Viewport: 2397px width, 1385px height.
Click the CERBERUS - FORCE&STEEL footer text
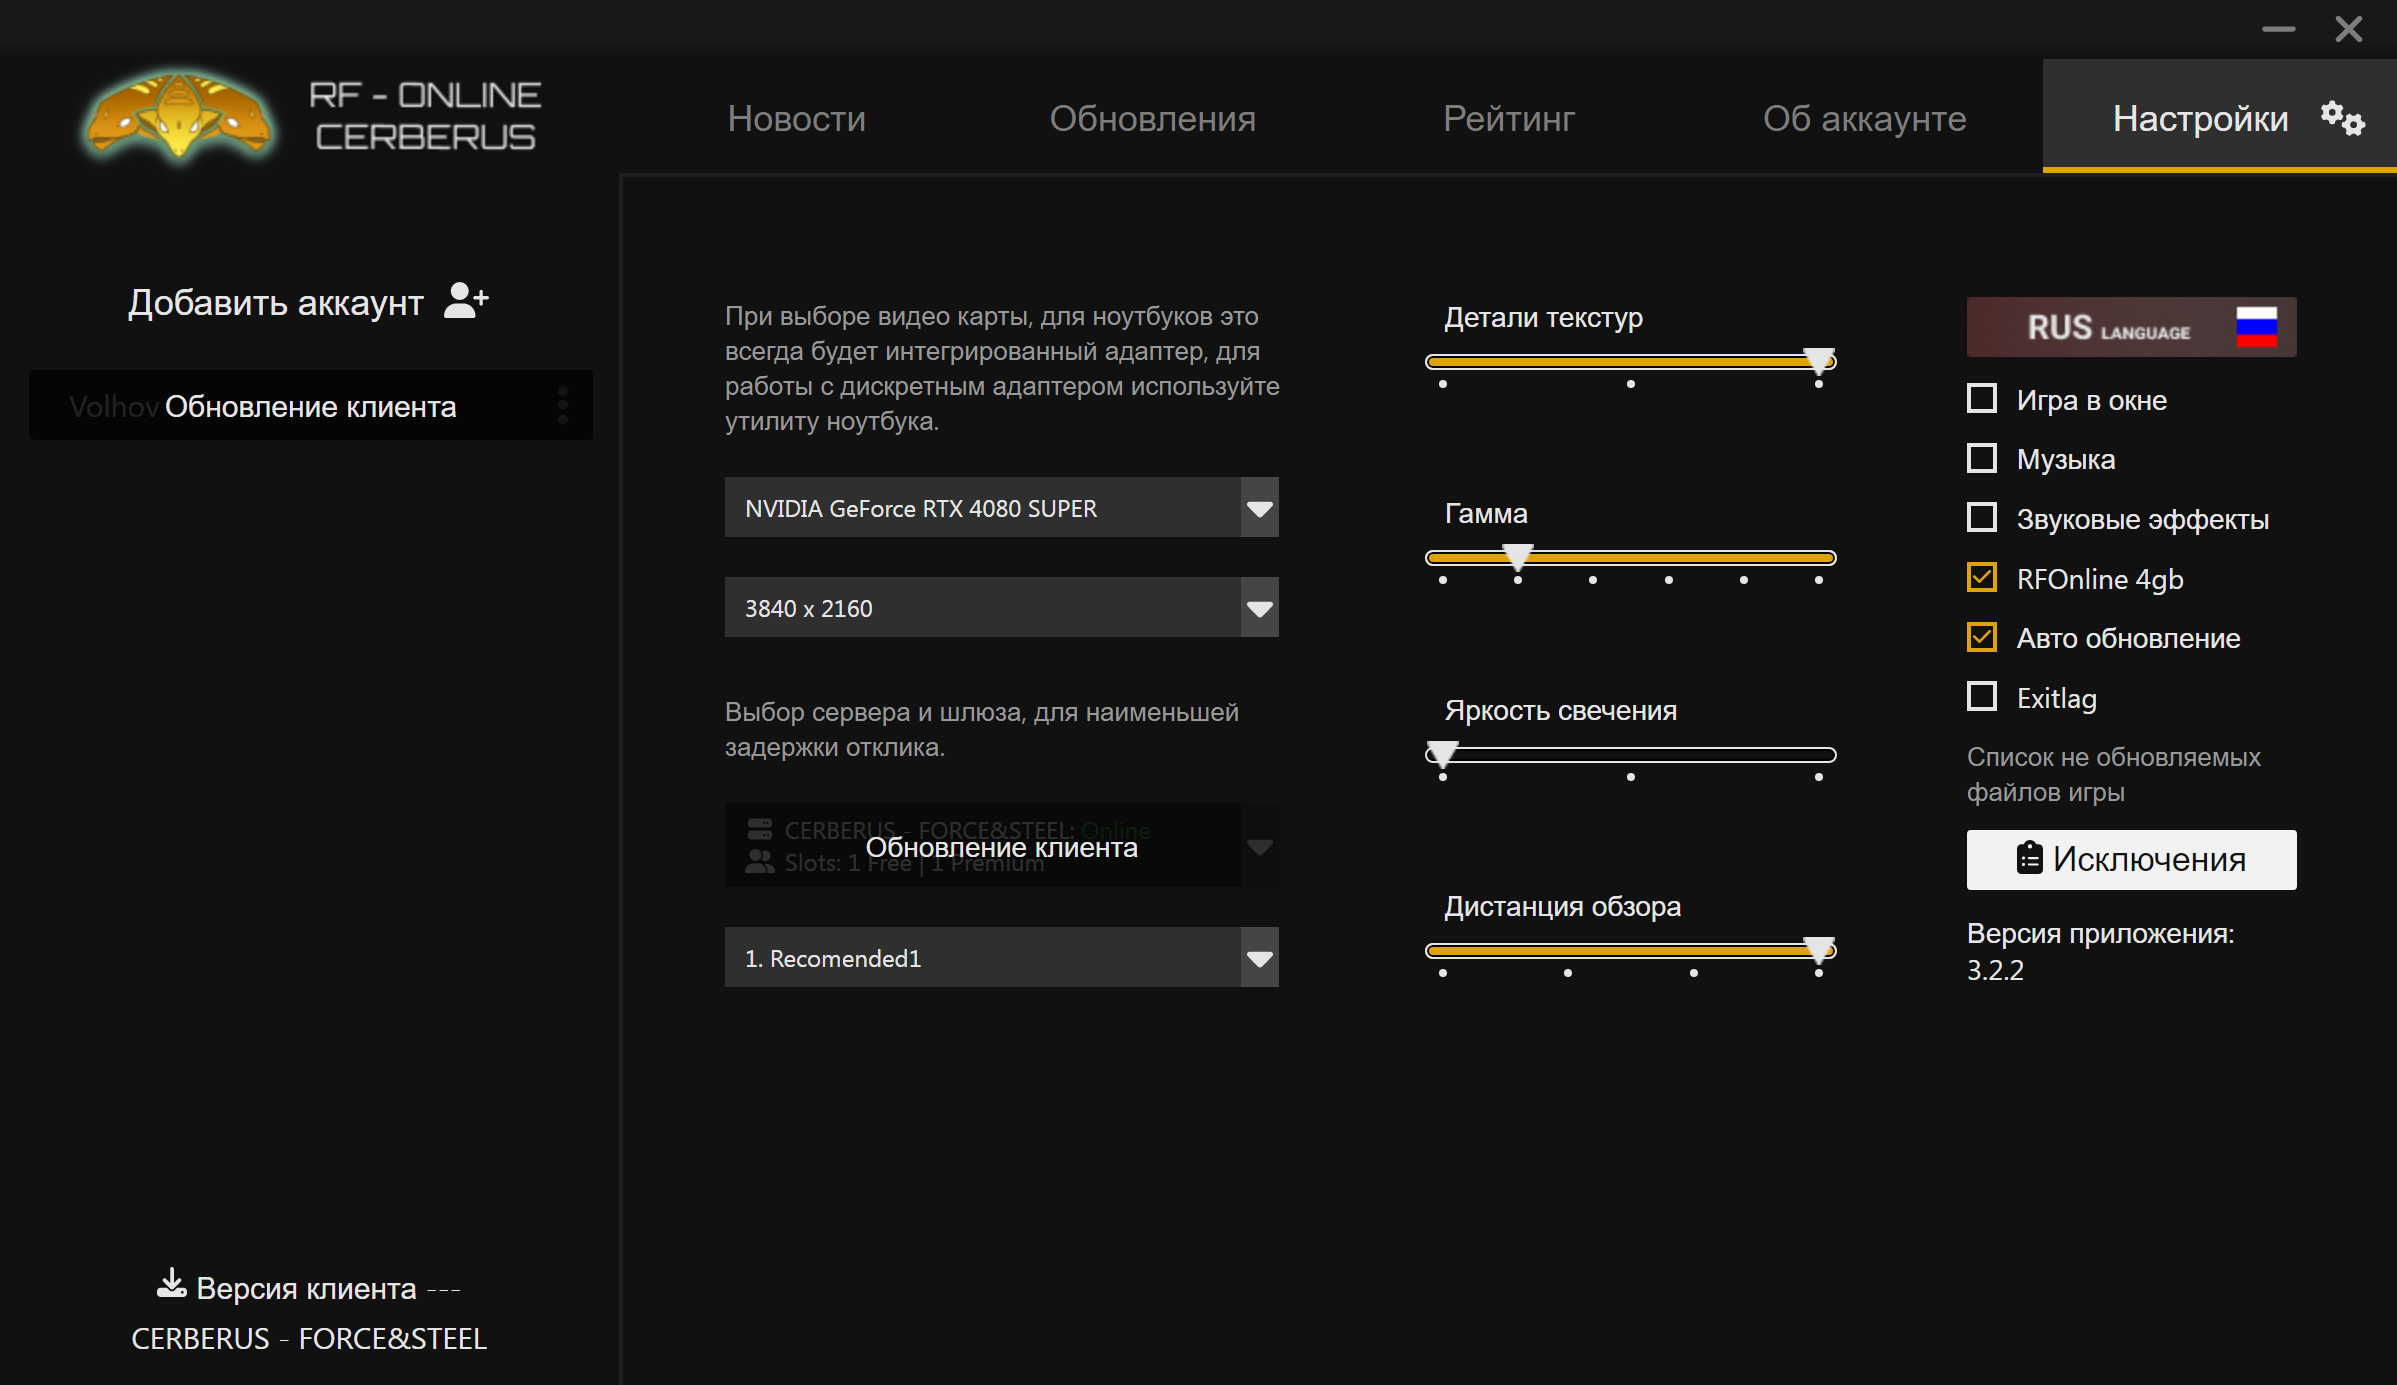click(309, 1338)
